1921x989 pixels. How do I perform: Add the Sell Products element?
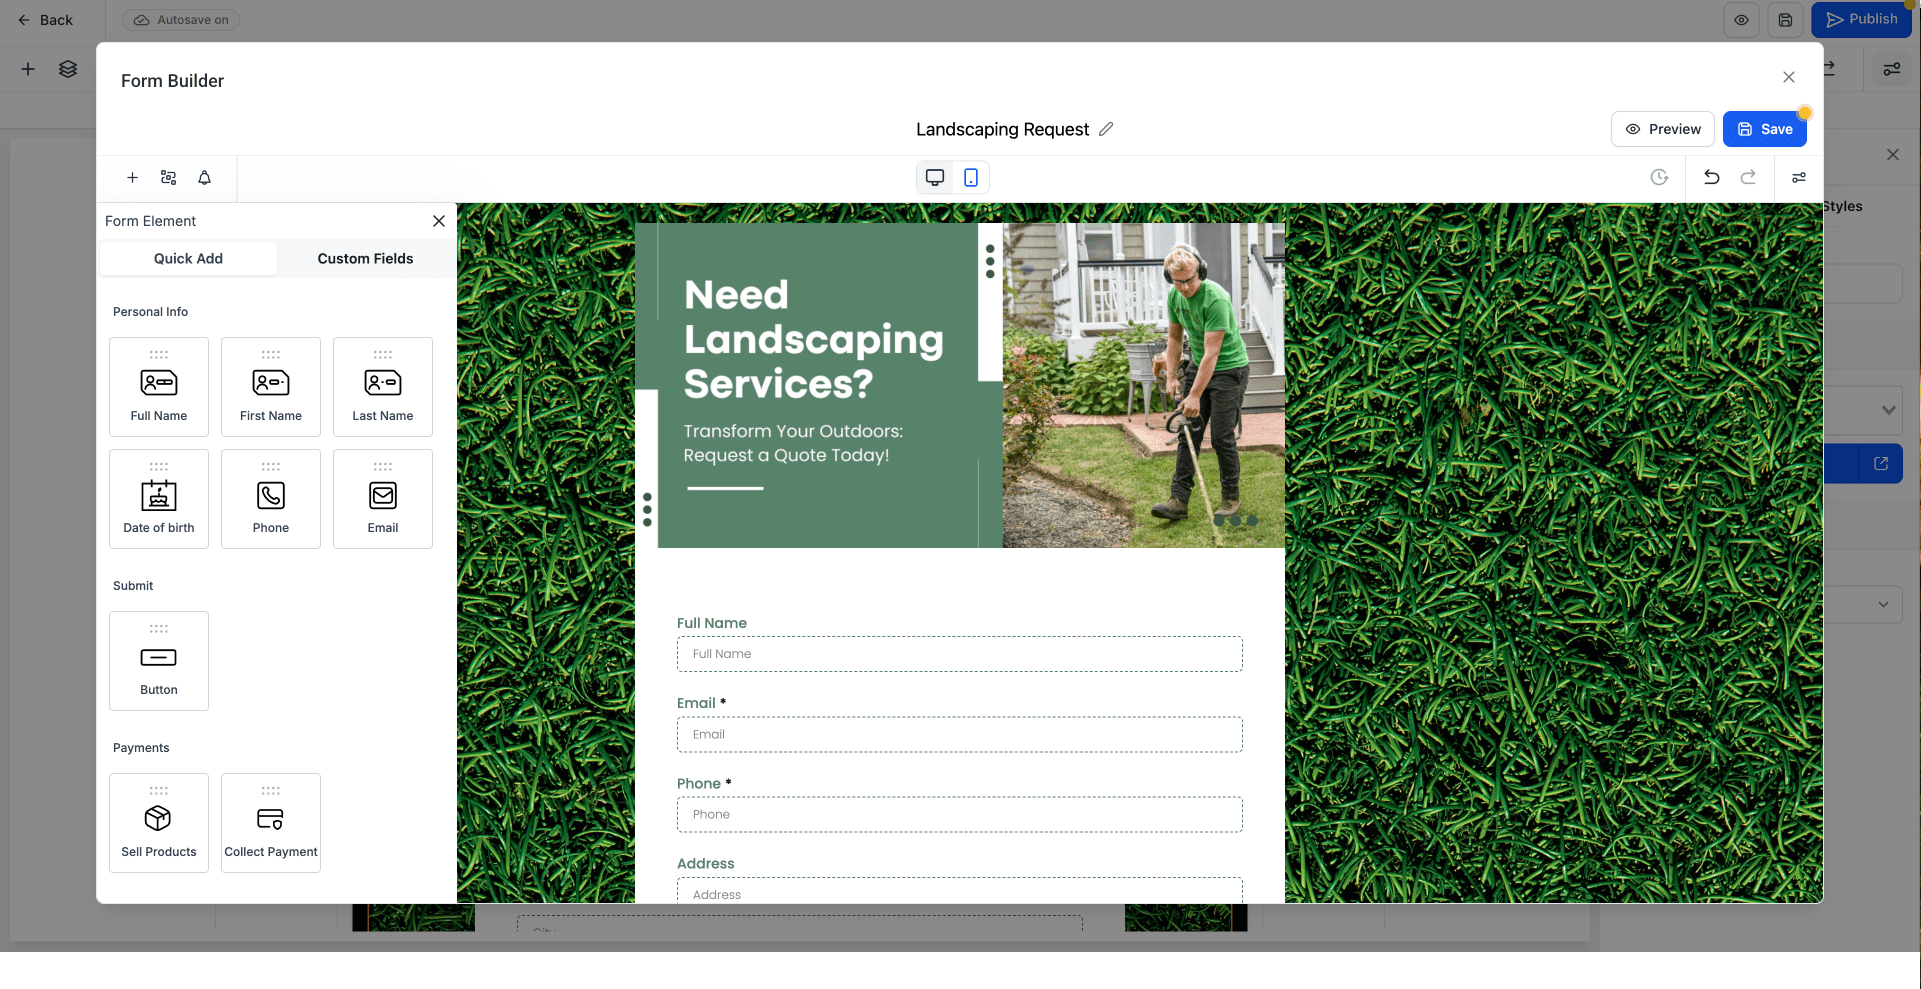(159, 823)
